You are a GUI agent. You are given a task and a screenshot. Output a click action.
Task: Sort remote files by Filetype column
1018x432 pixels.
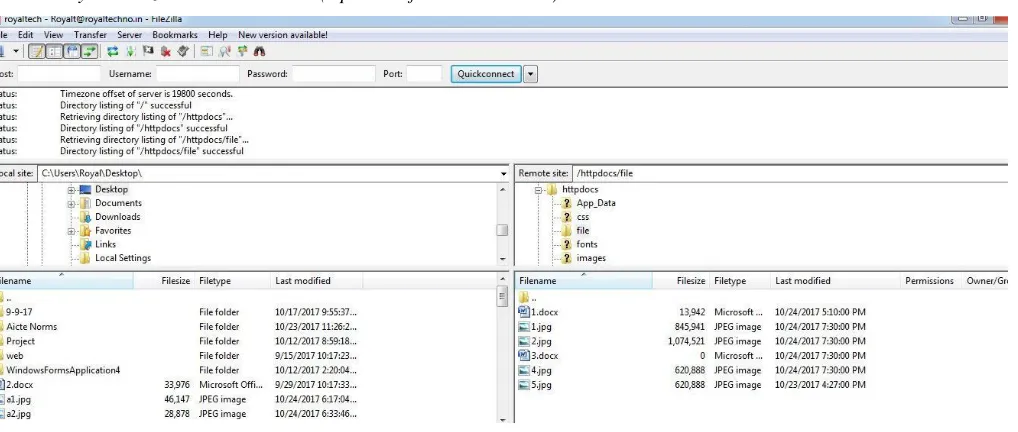[x=739, y=281]
